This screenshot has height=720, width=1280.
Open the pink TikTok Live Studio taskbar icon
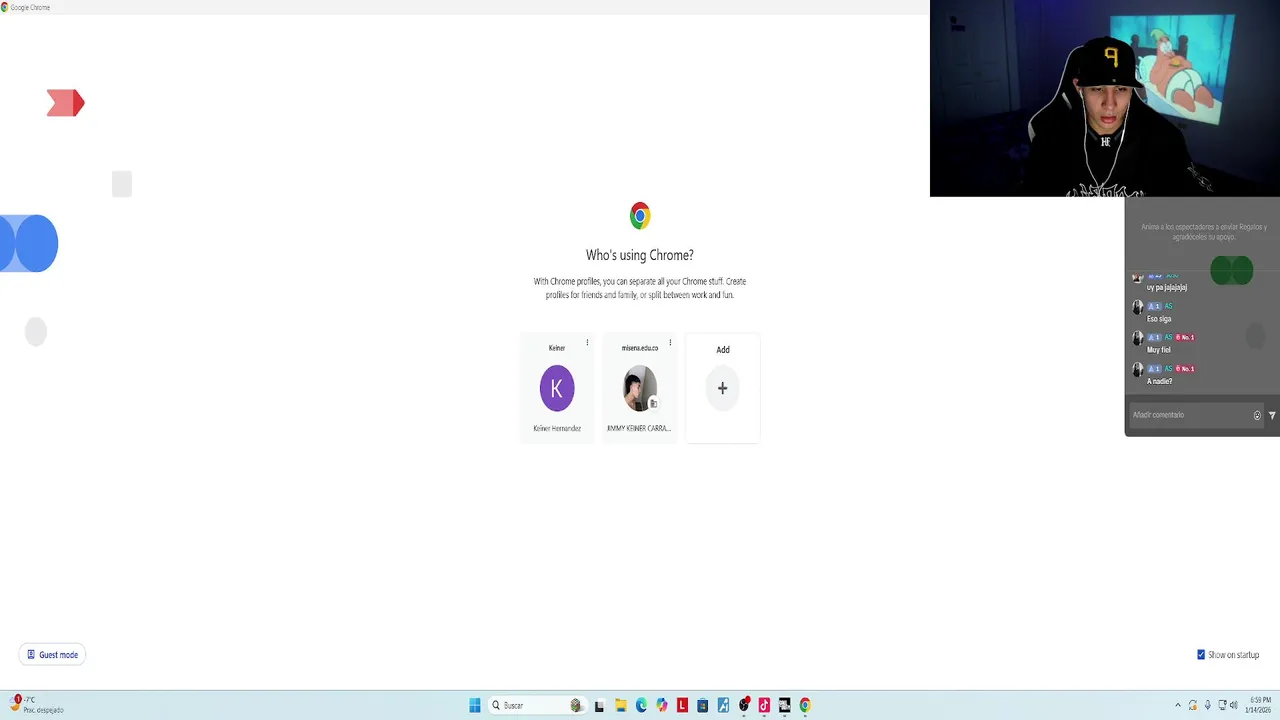point(764,705)
